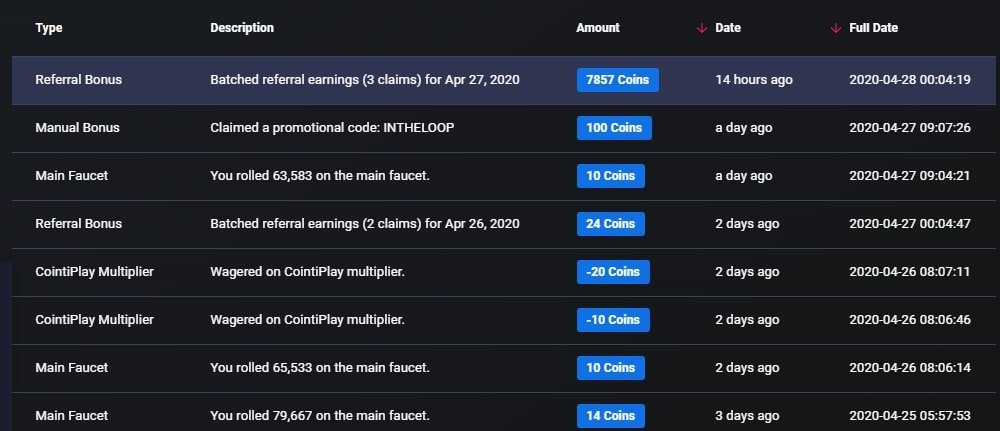1000x431 pixels.
Task: Click the '14 hours ago' date cell
Action: [x=754, y=80]
